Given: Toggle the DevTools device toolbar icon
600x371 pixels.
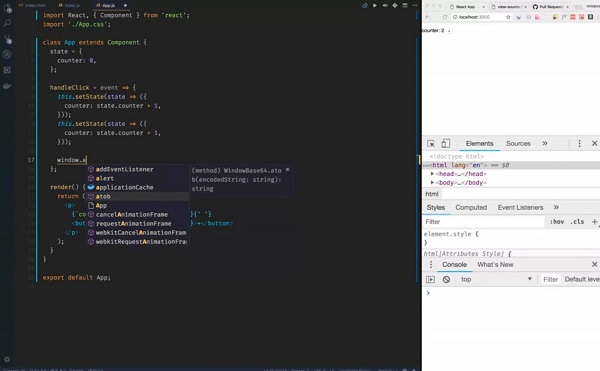Looking at the screenshot, I should [x=445, y=143].
